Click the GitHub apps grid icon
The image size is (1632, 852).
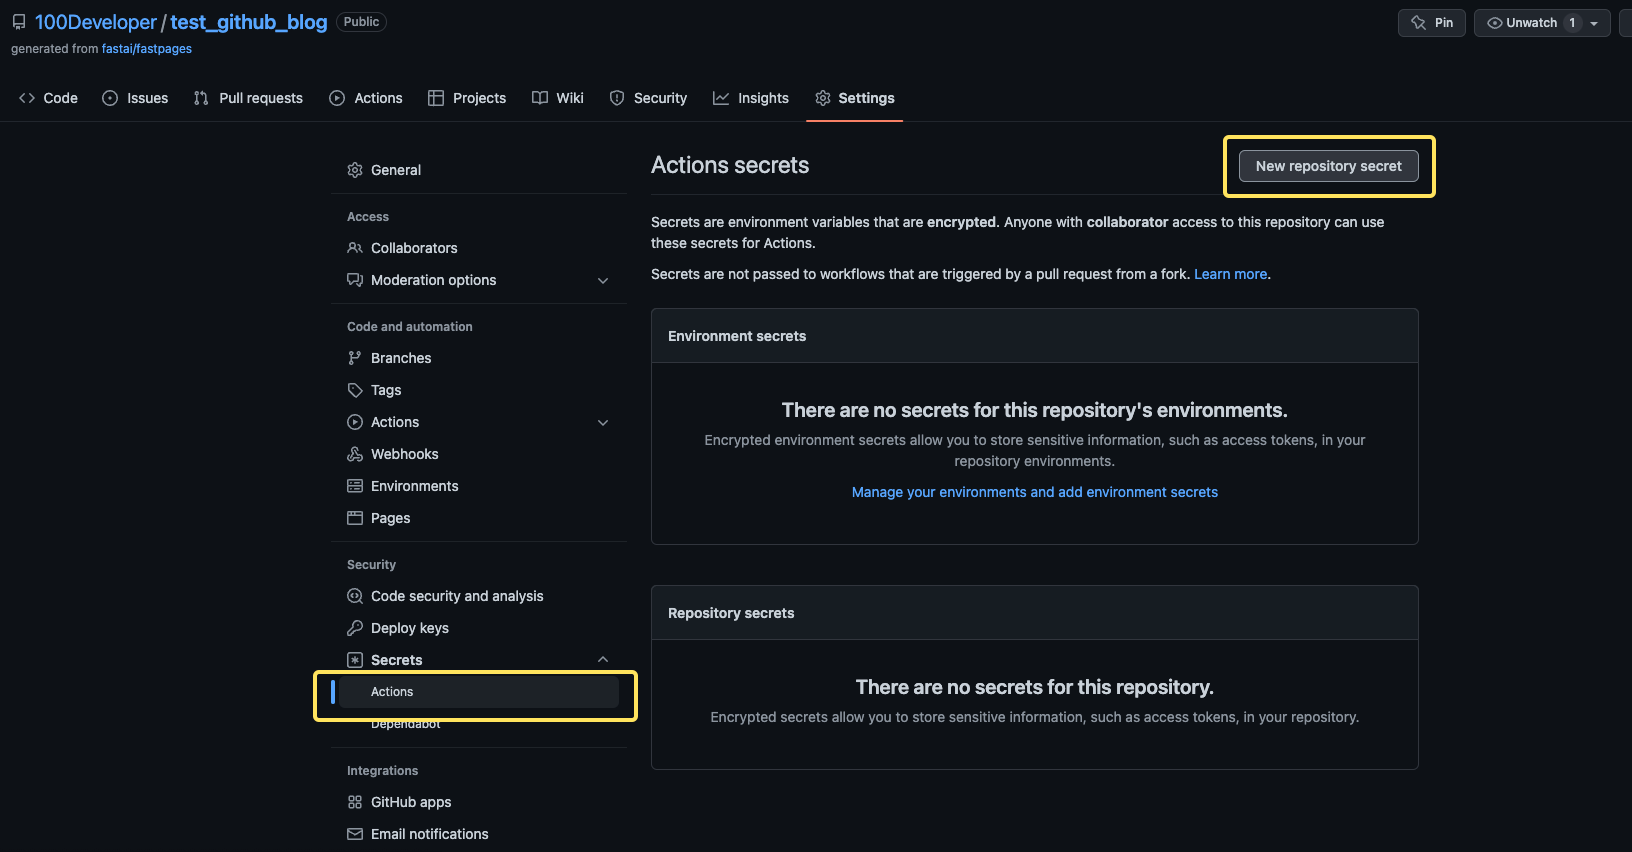point(355,802)
